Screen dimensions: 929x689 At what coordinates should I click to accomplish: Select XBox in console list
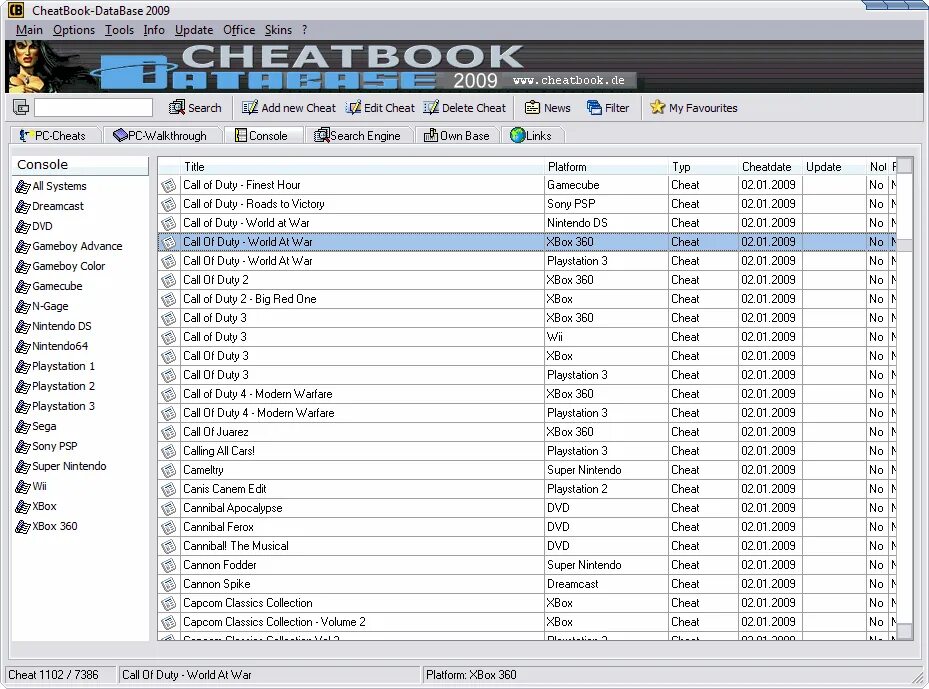(x=36, y=507)
